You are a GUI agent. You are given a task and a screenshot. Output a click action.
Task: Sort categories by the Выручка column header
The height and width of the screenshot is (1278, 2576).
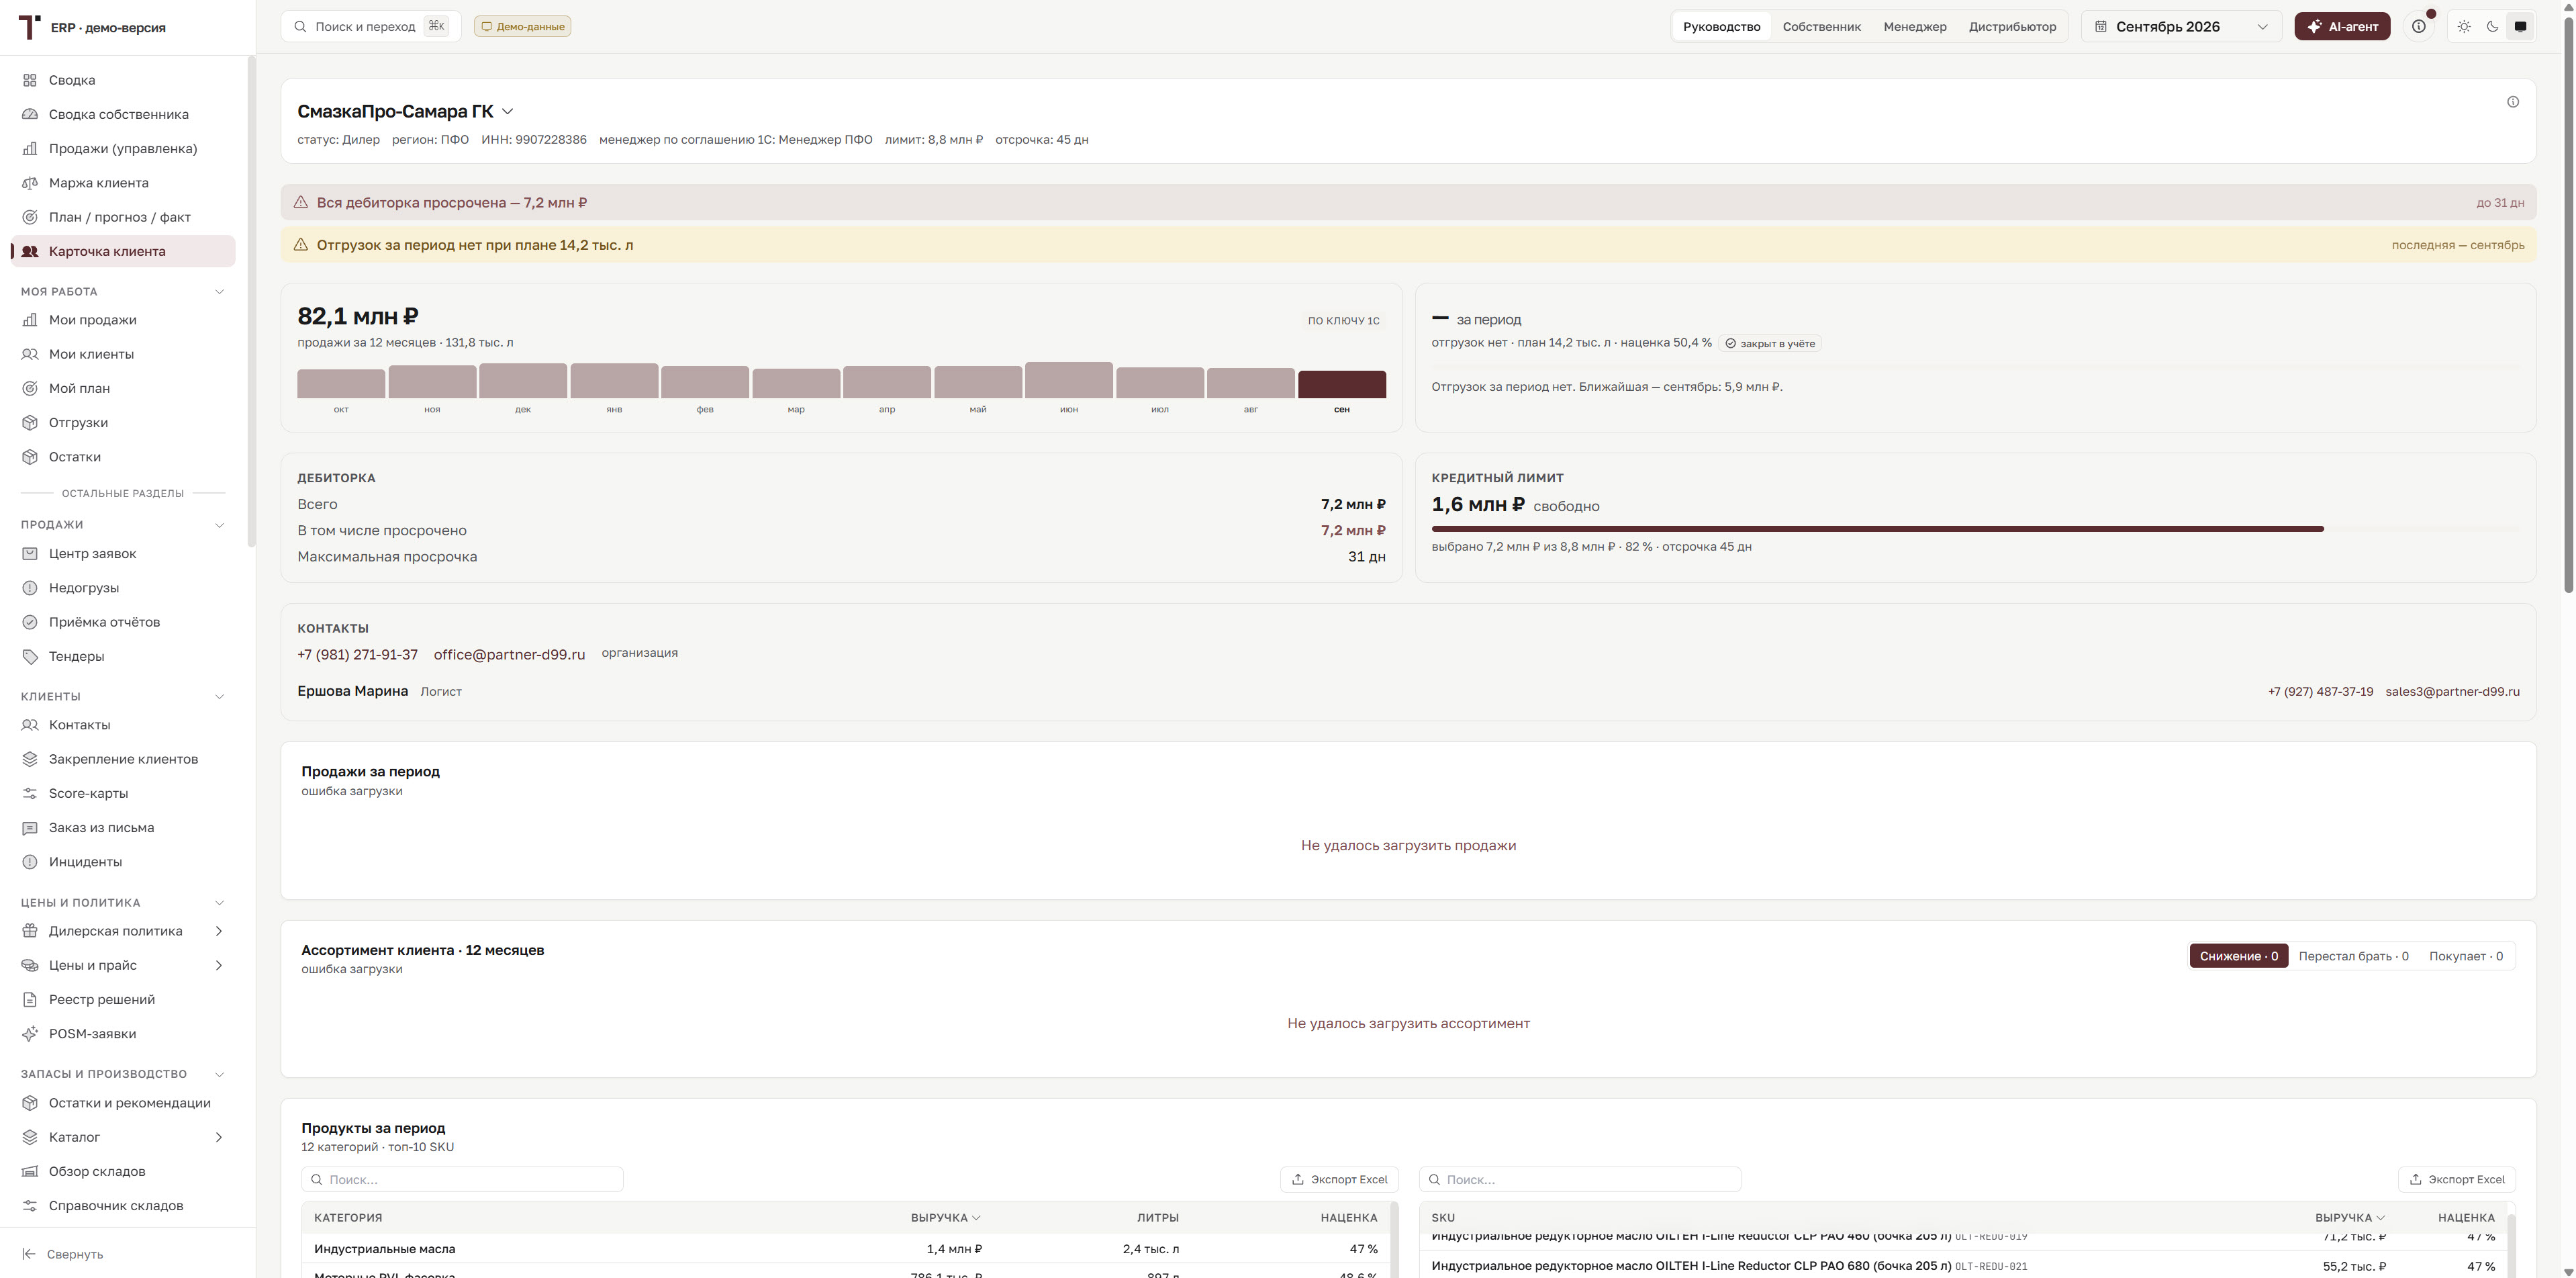coord(945,1217)
